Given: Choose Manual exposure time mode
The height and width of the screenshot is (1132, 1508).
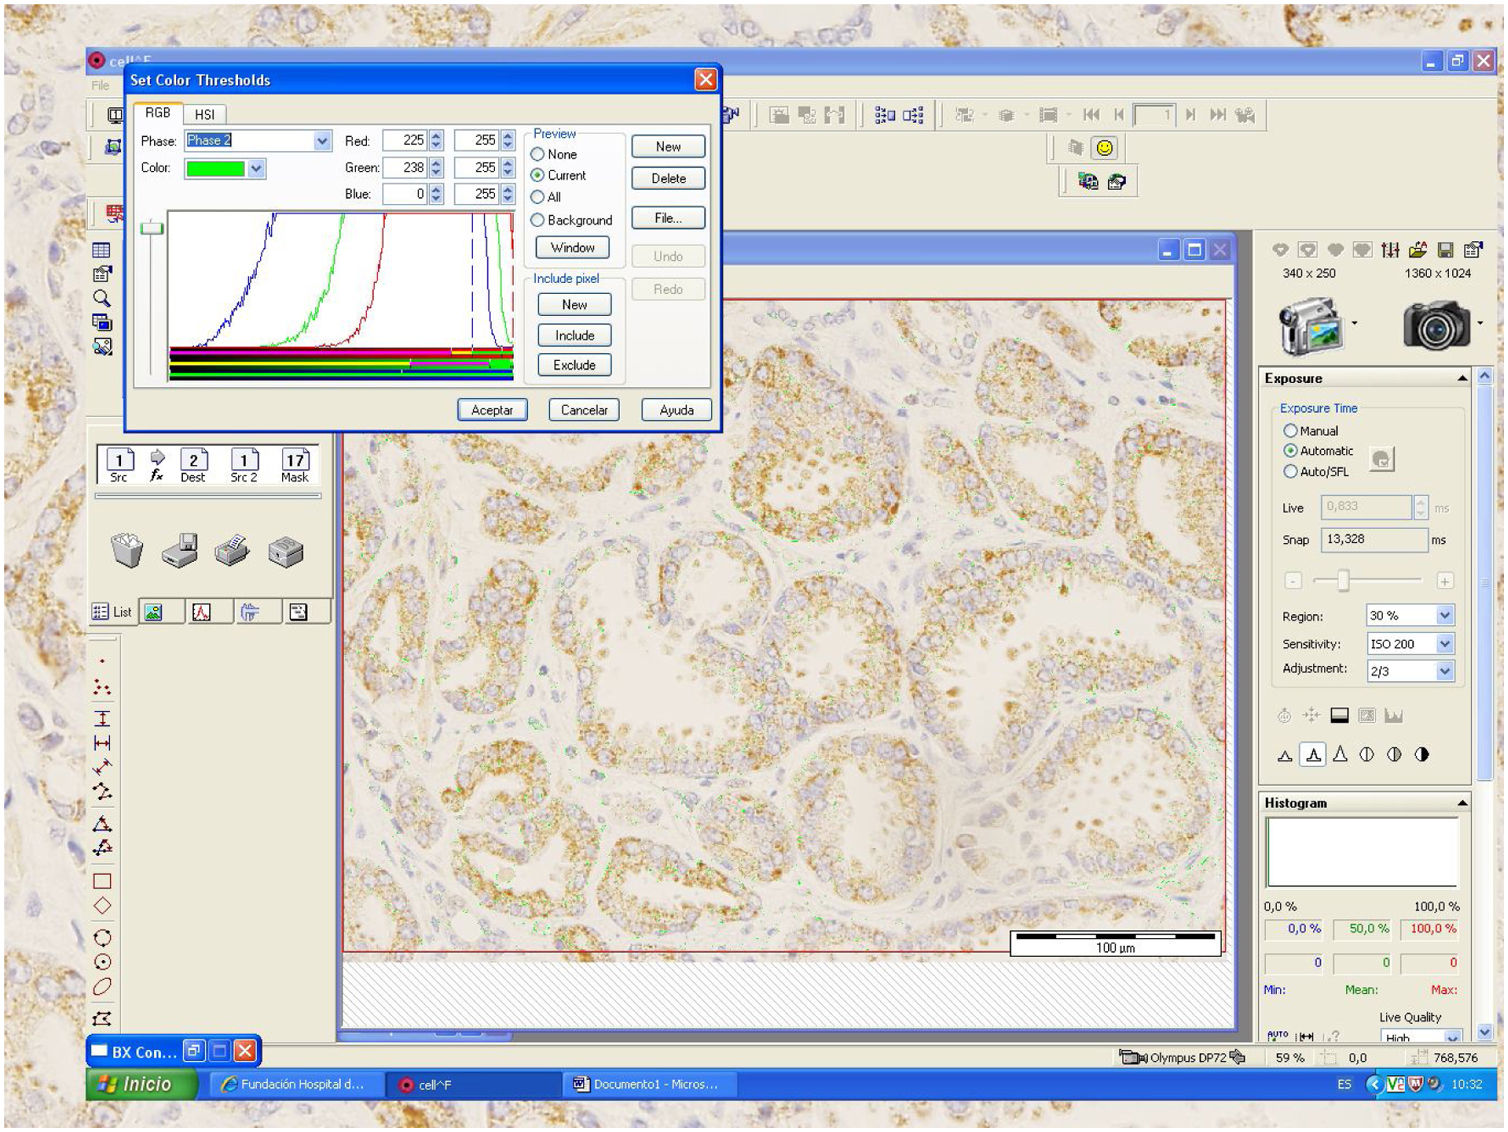Looking at the screenshot, I should (1290, 431).
